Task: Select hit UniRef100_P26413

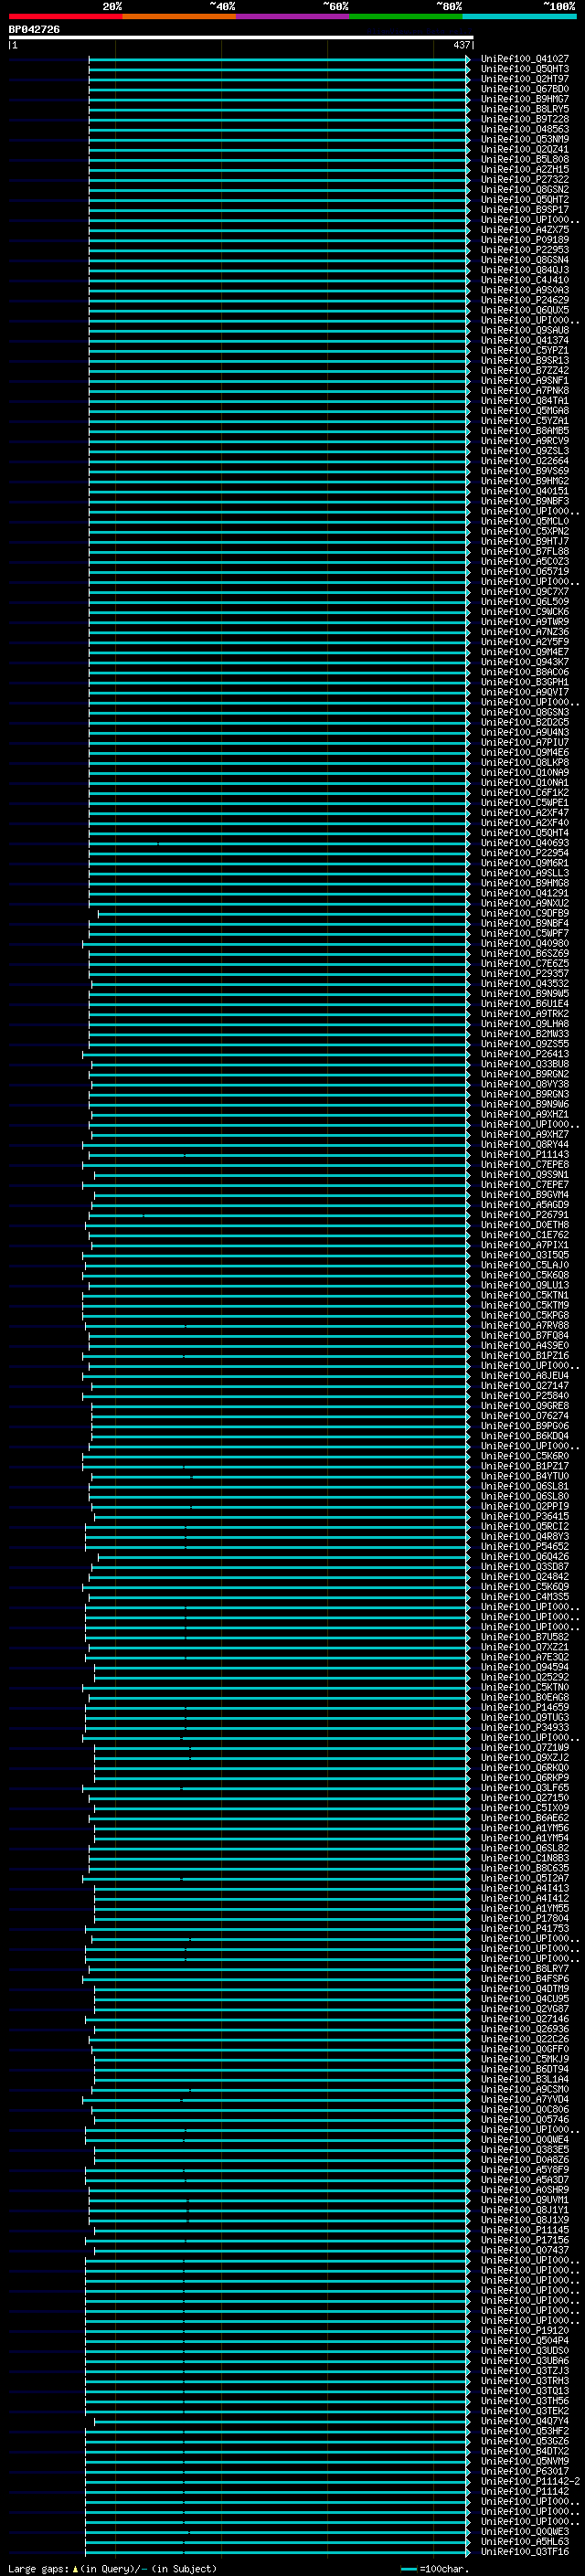Action: pyautogui.click(x=524, y=1054)
